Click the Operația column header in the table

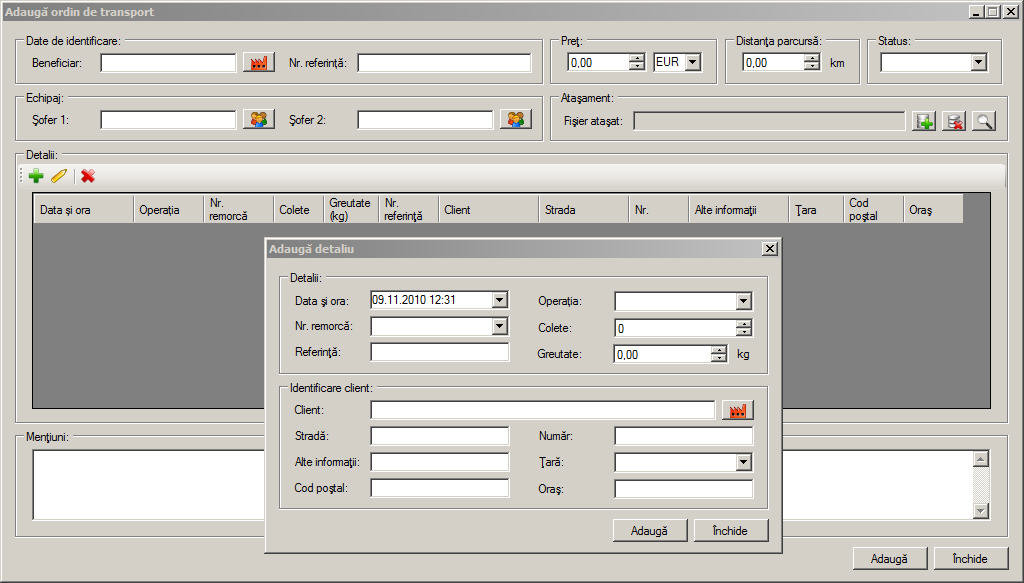[168, 210]
